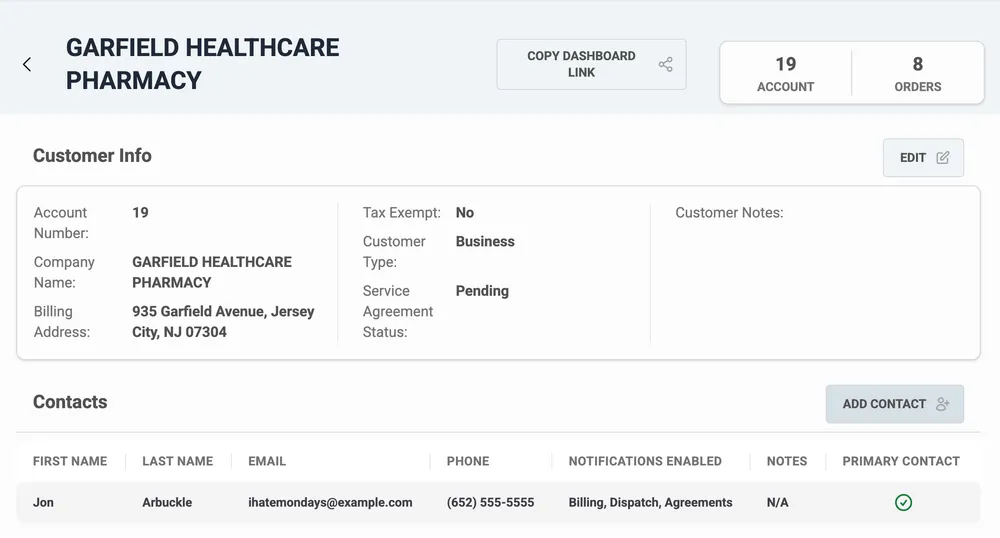Click the phone number (652) 555-5555

[x=490, y=502]
